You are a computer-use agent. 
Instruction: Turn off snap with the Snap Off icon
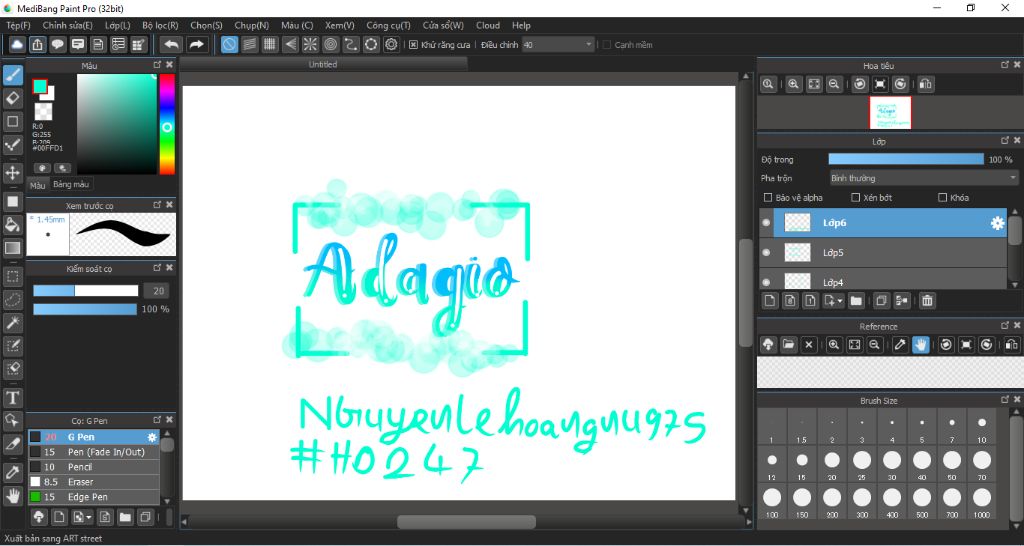click(x=229, y=44)
